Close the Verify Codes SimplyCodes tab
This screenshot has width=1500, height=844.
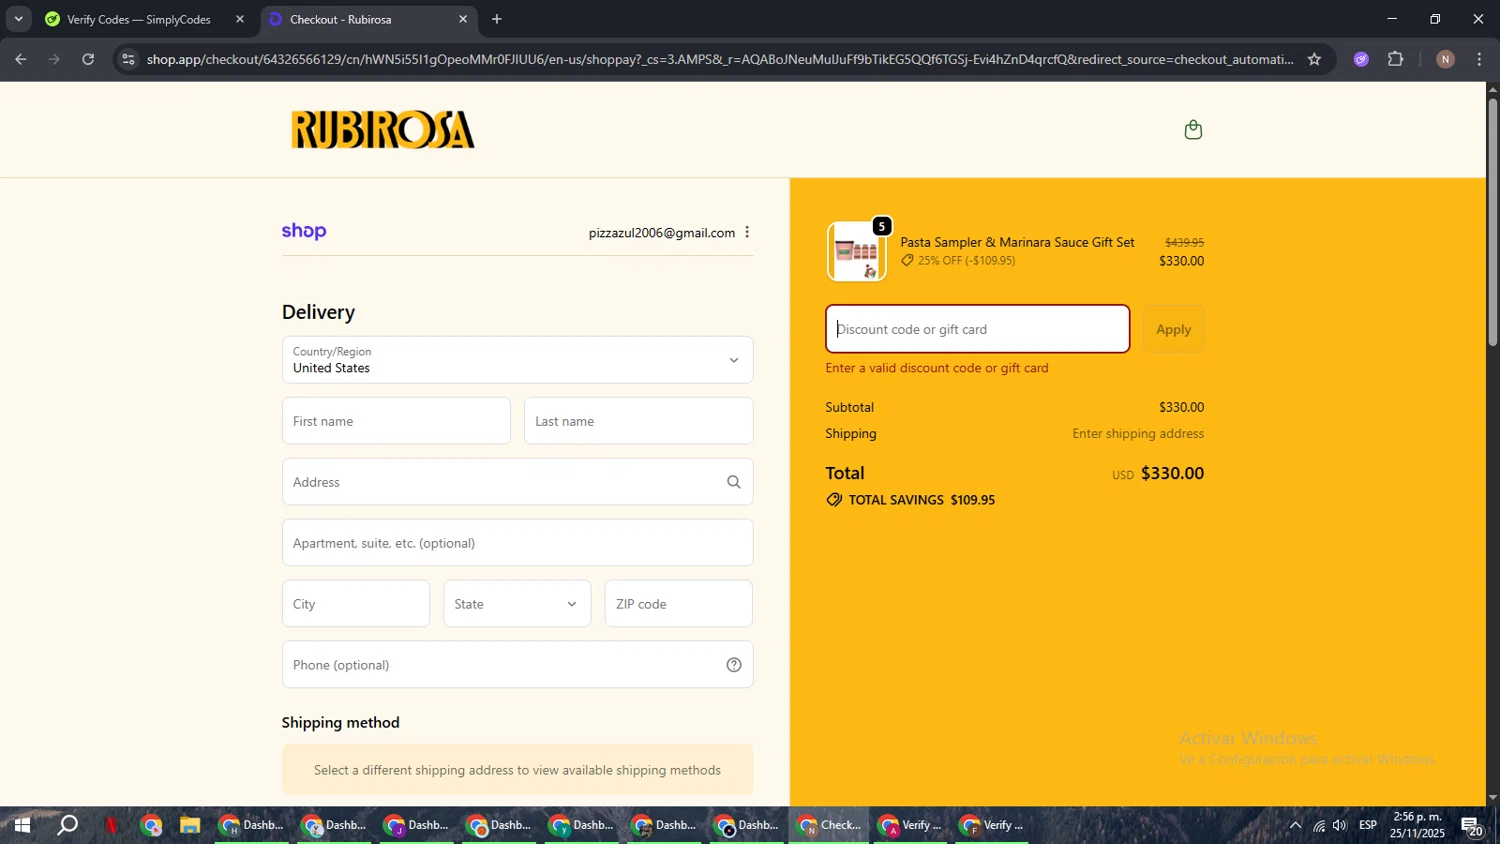click(x=240, y=19)
